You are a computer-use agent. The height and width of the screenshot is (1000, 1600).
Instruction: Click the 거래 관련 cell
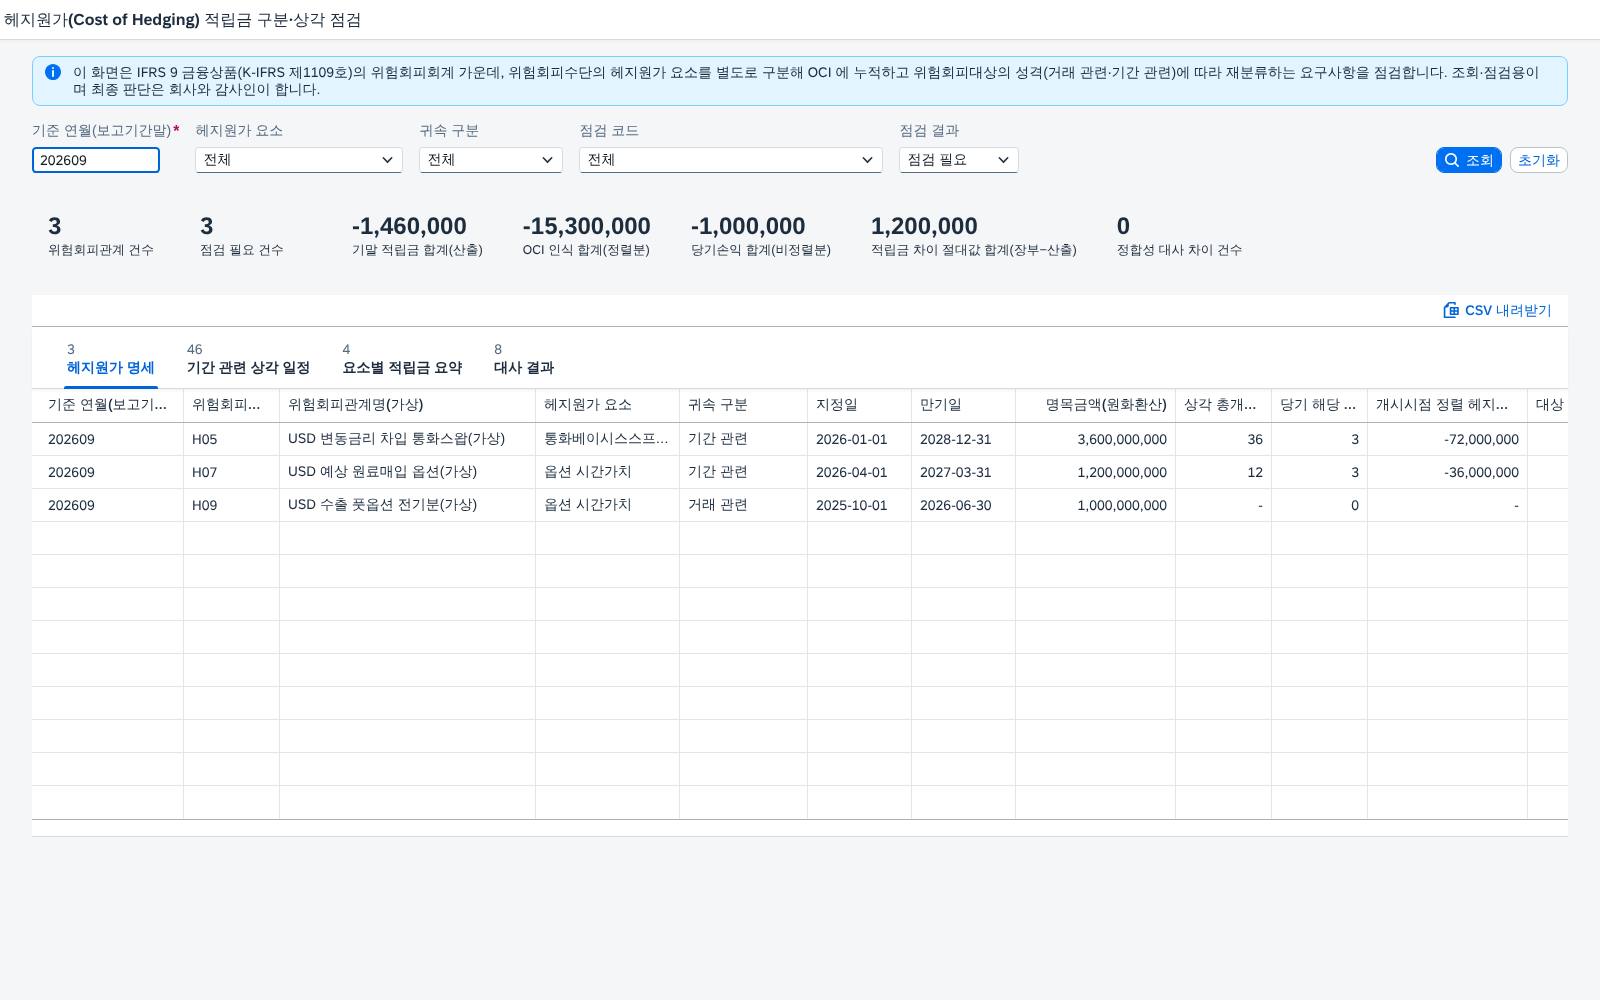tap(744, 505)
